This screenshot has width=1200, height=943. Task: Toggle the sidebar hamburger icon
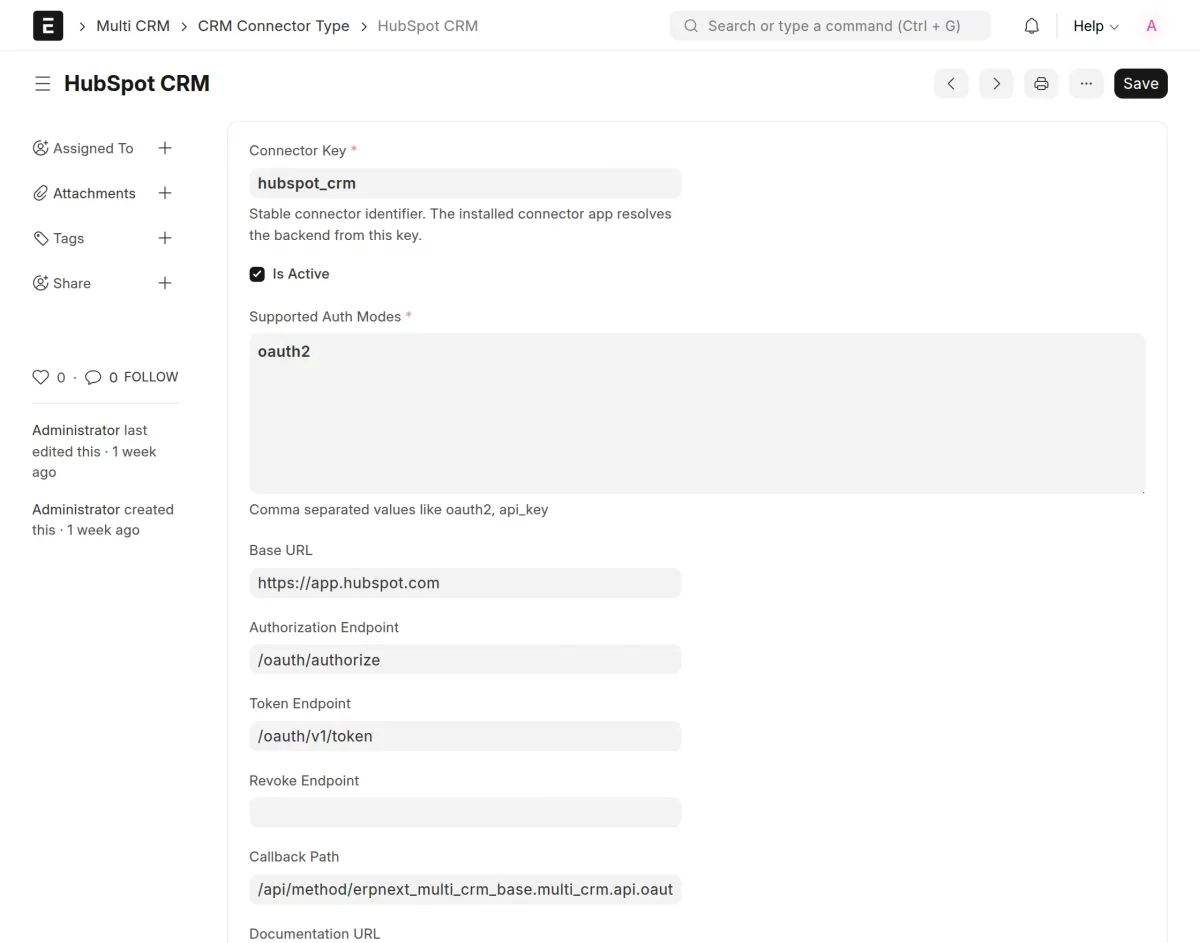(42, 84)
